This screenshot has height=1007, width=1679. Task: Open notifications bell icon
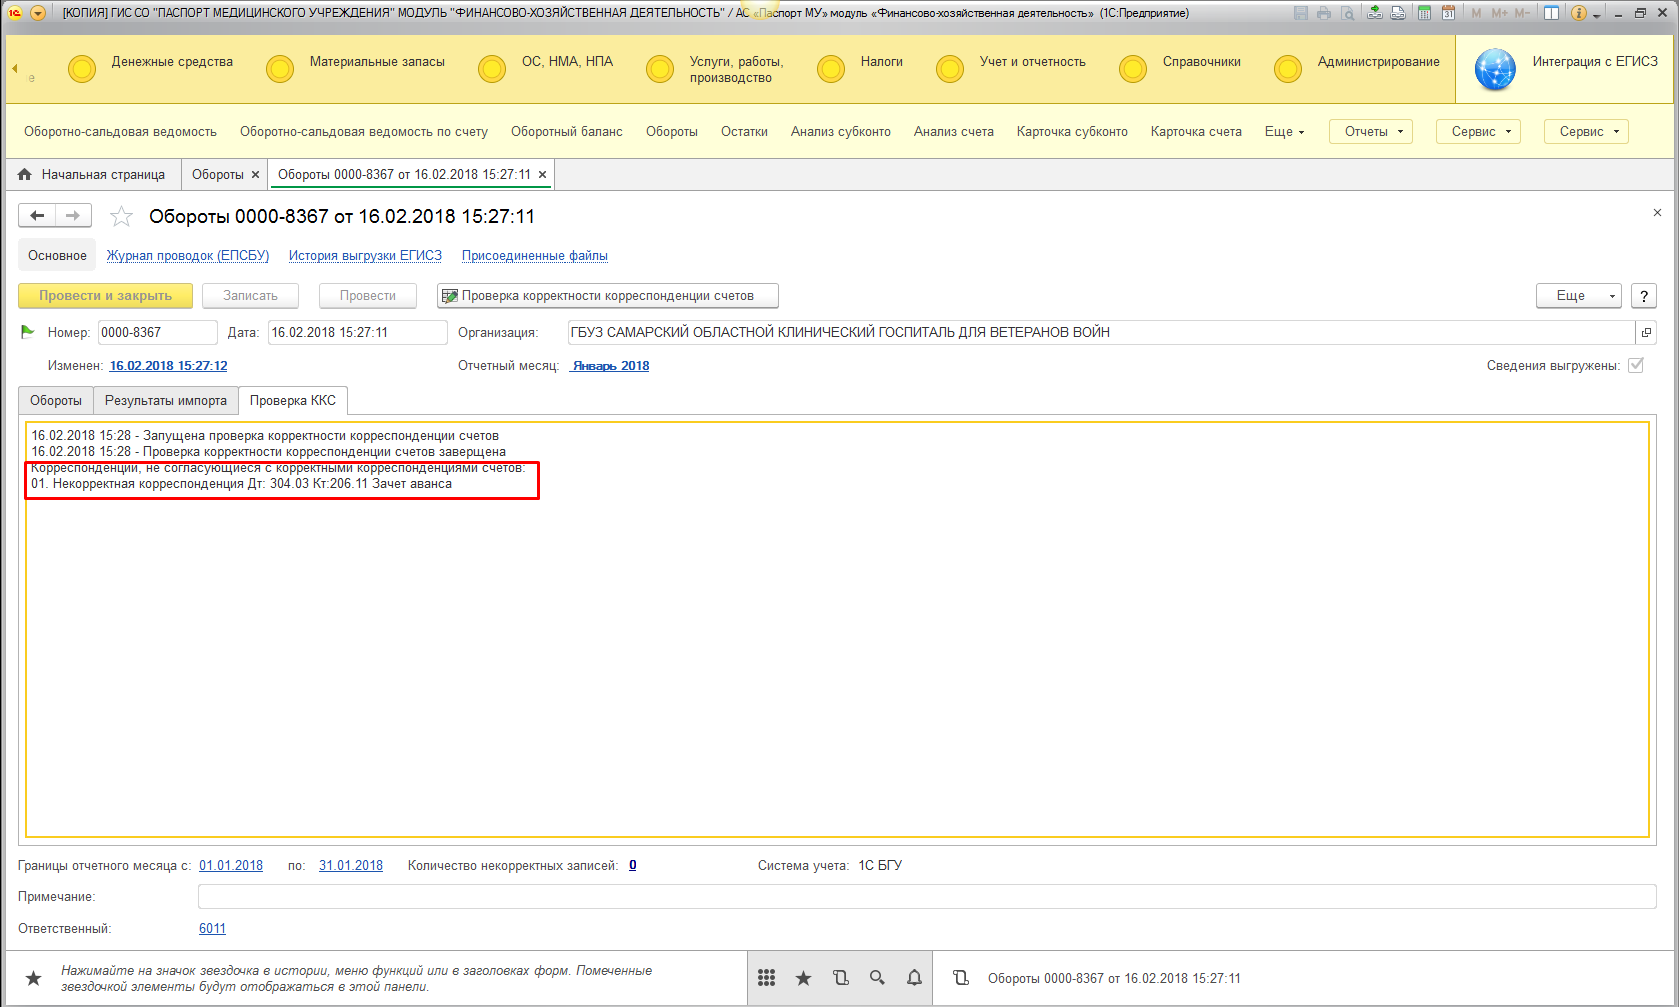pos(914,978)
